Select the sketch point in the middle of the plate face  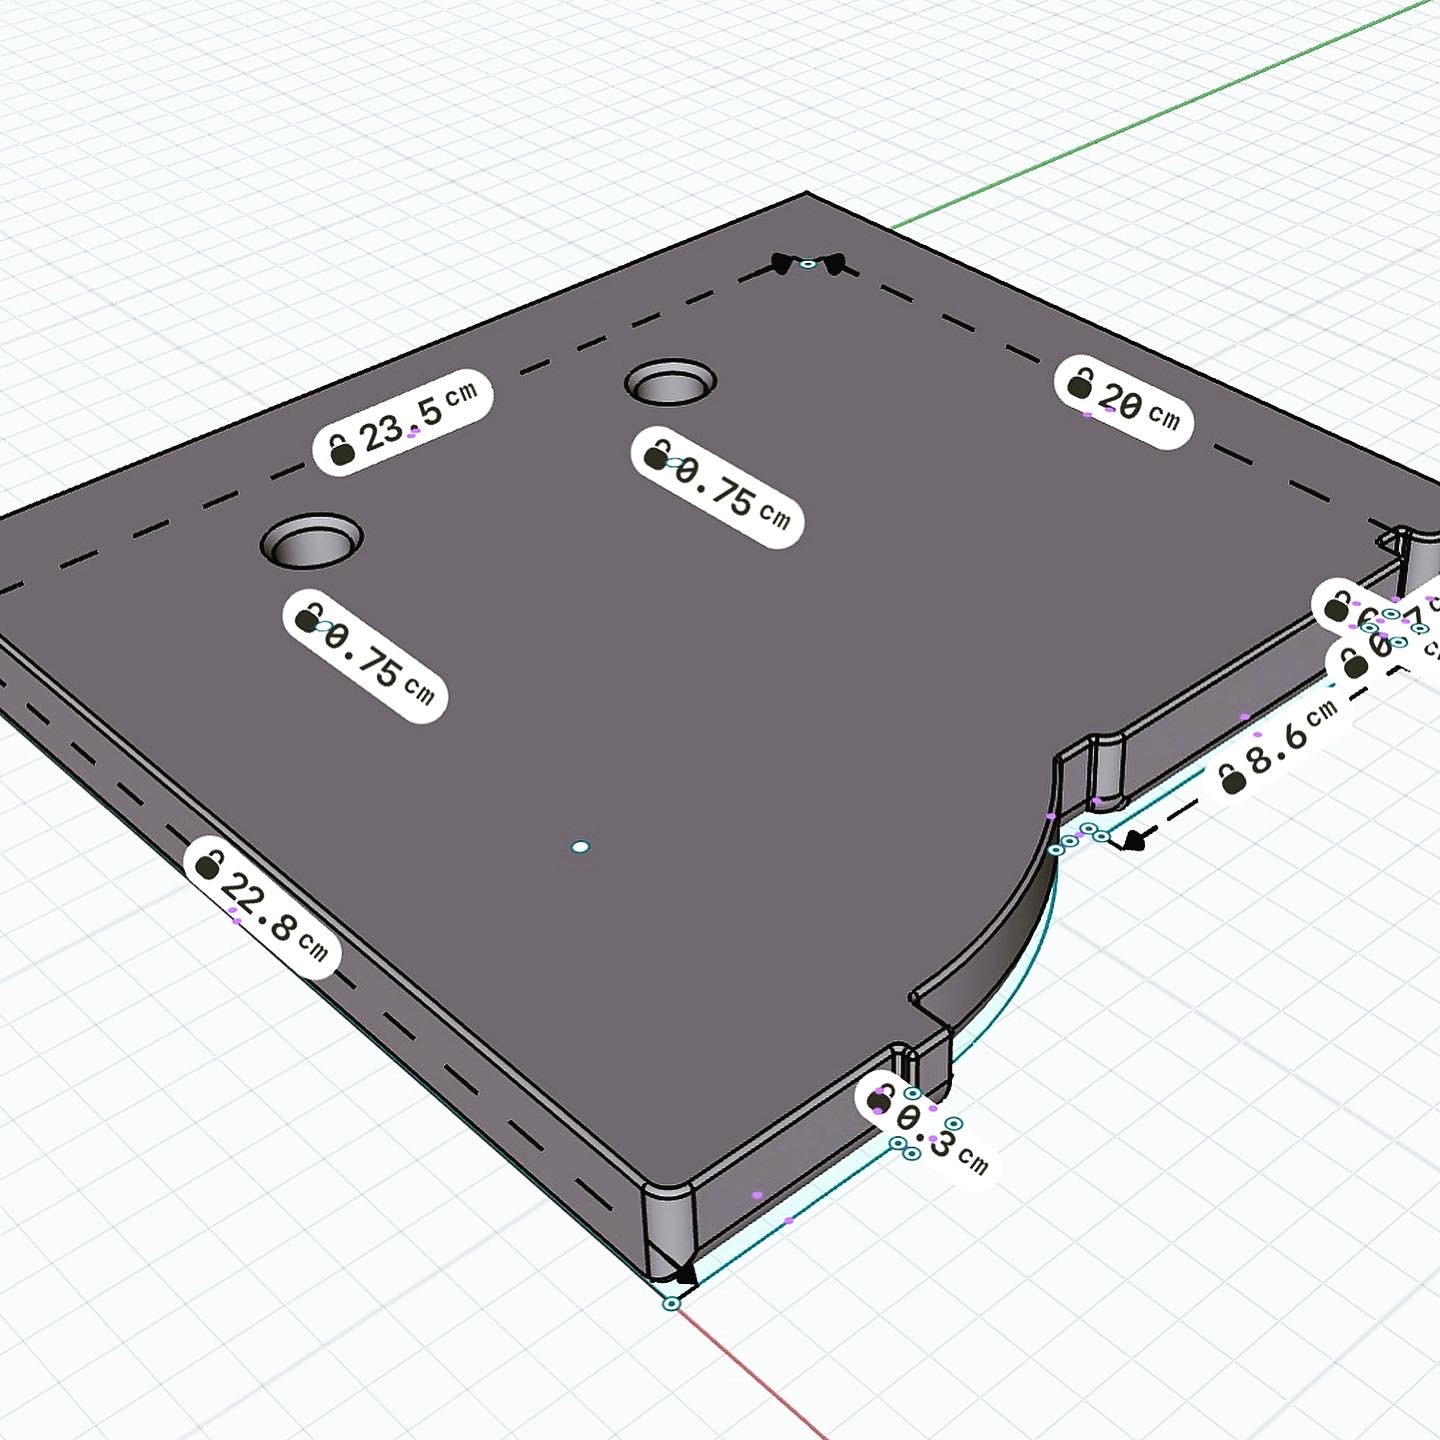tap(580, 847)
